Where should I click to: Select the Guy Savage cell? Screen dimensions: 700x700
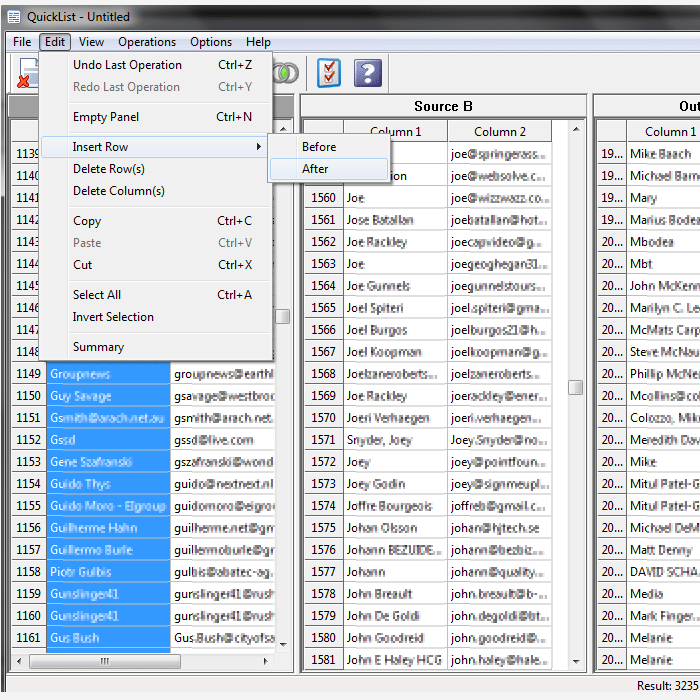[x=108, y=396]
